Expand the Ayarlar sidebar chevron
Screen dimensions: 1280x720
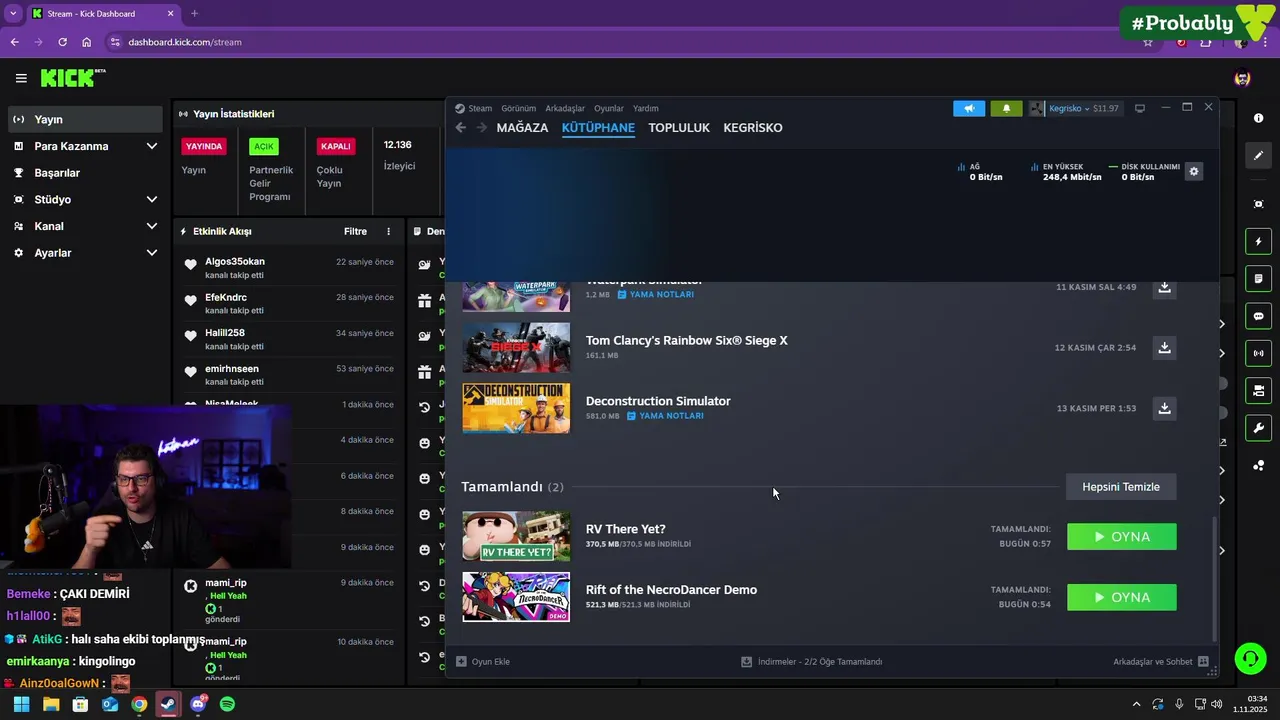pos(152,253)
